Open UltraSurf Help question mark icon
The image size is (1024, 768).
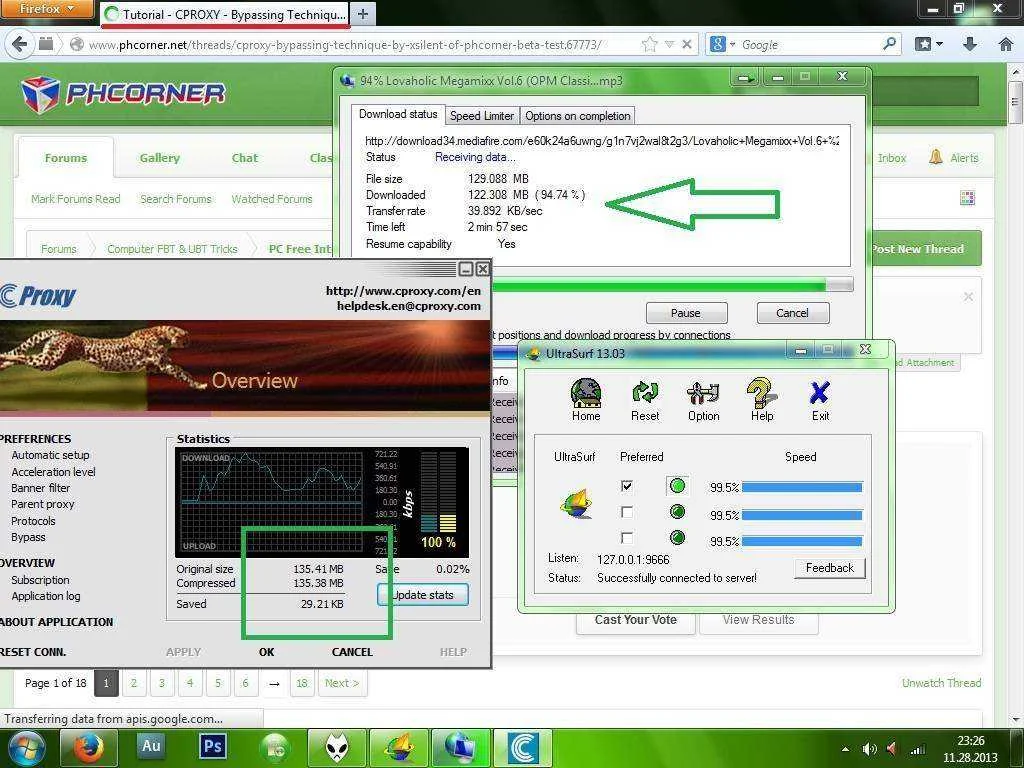pyautogui.click(x=761, y=399)
